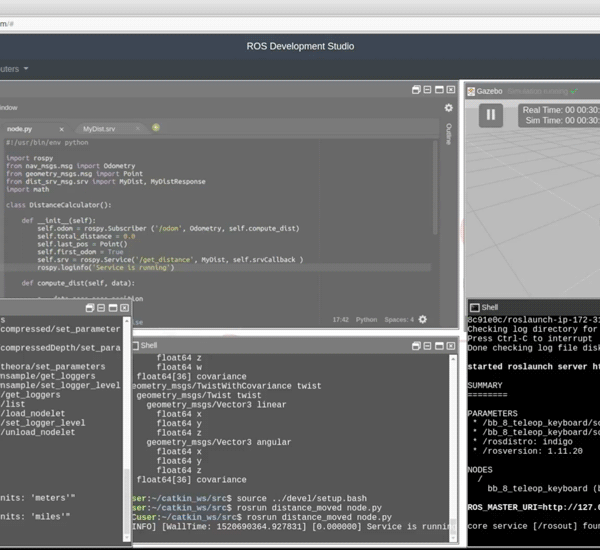600x550 pixels.
Task: Click '/unload_nodelet' in the left shell
Action: [x=38, y=432]
